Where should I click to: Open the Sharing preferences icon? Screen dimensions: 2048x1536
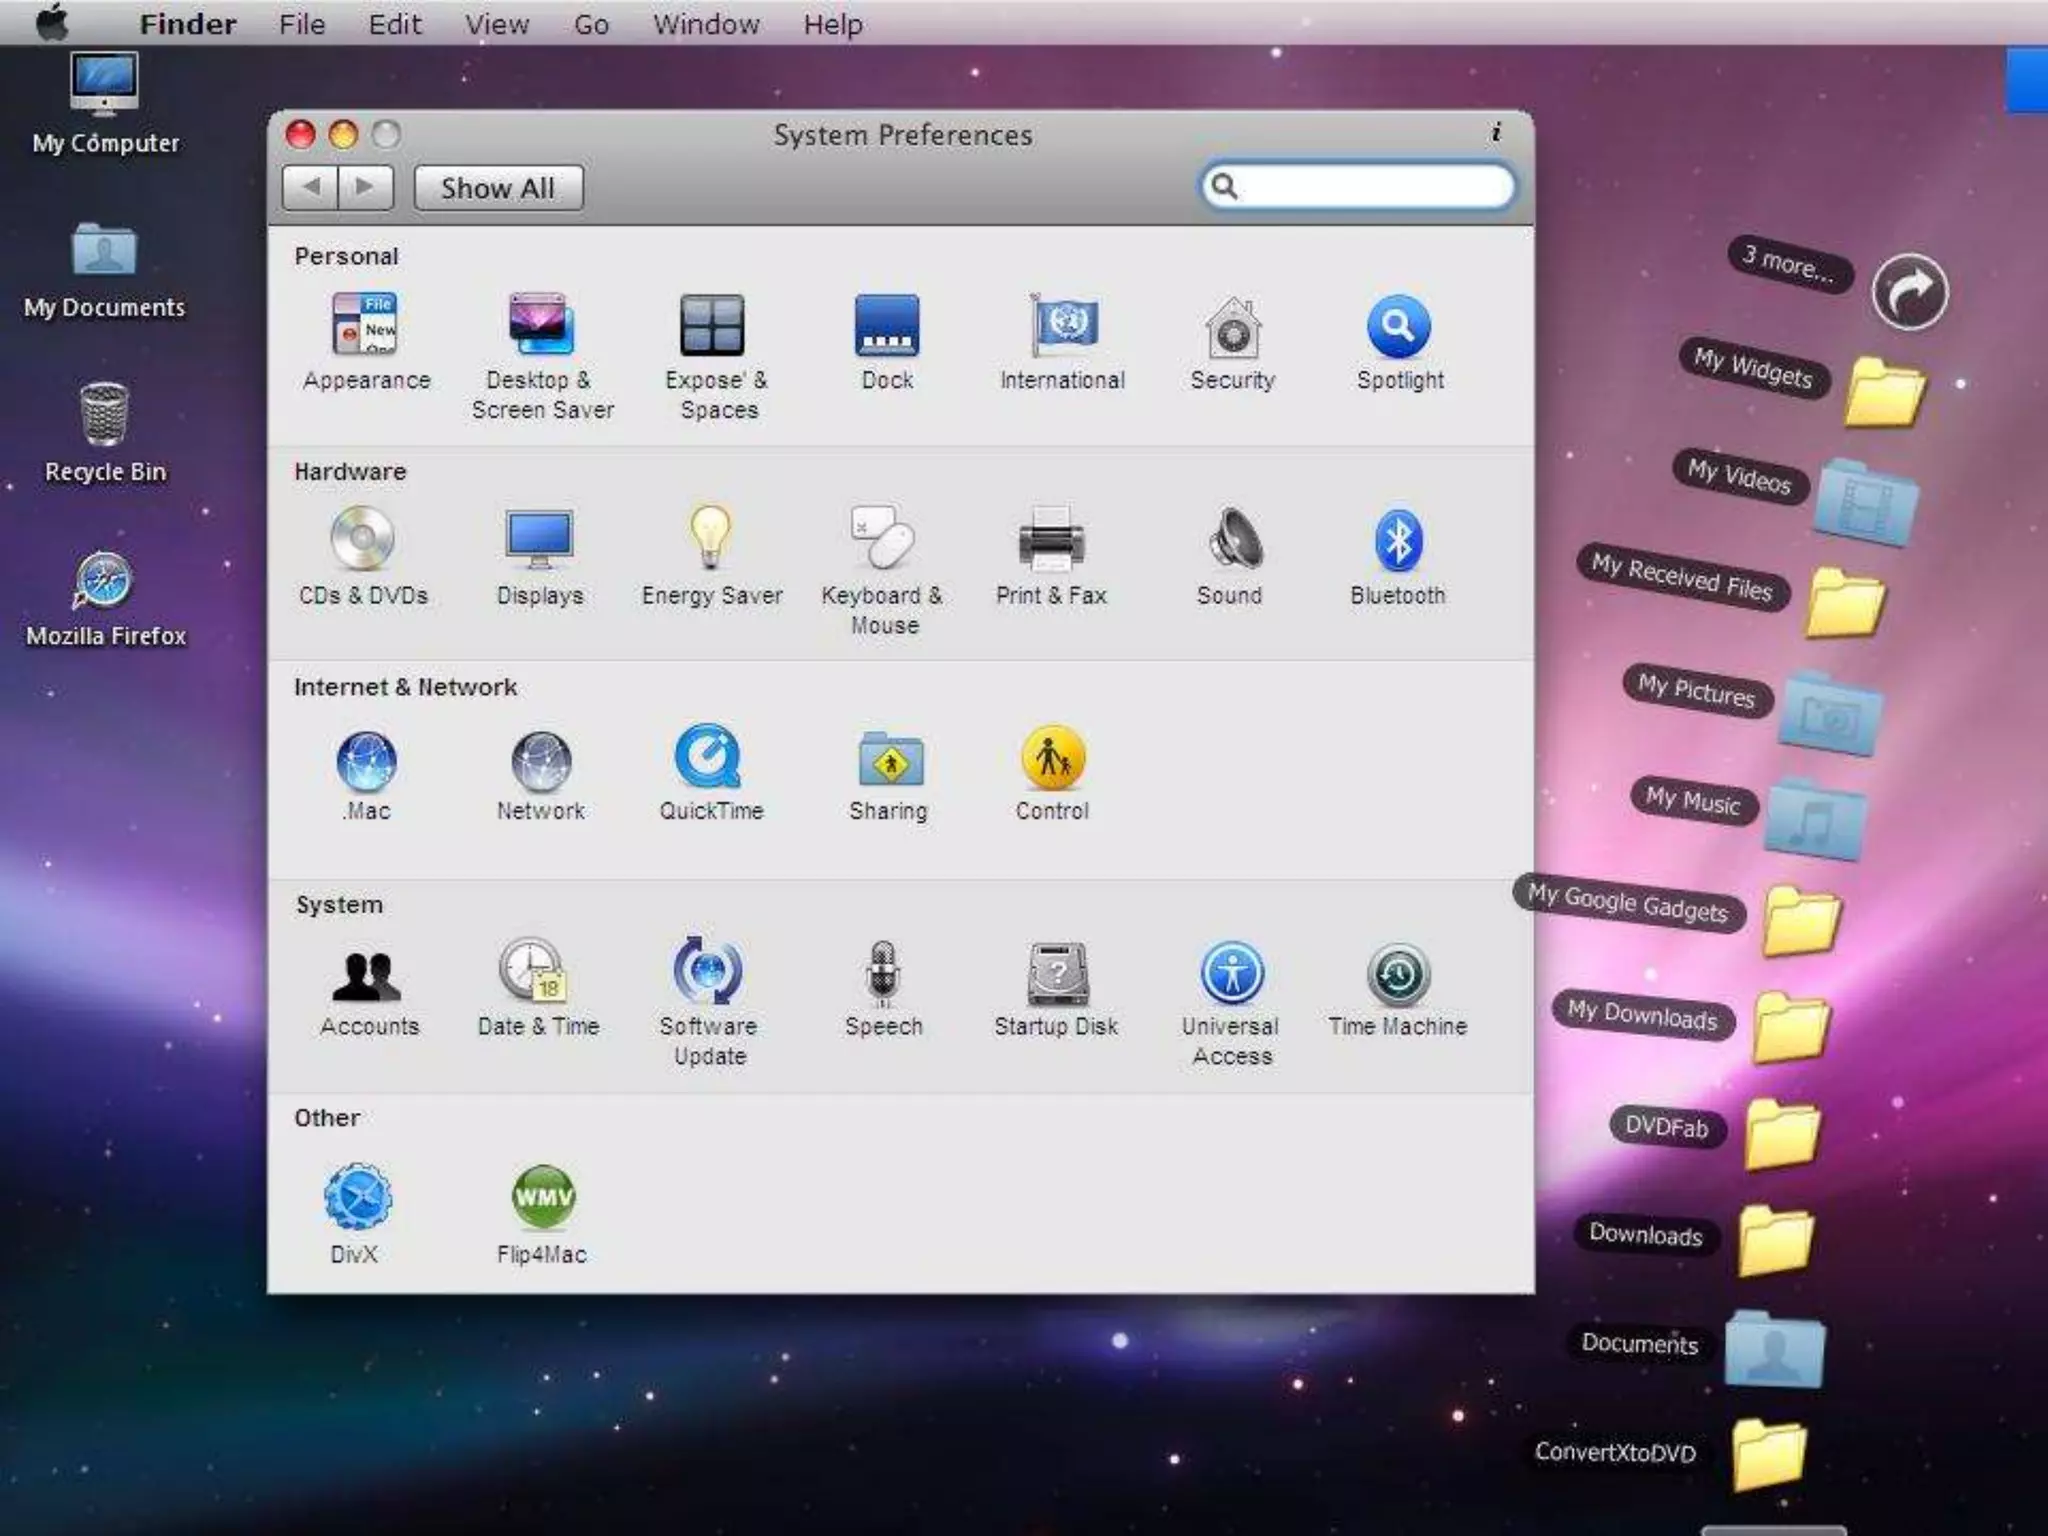coord(889,760)
